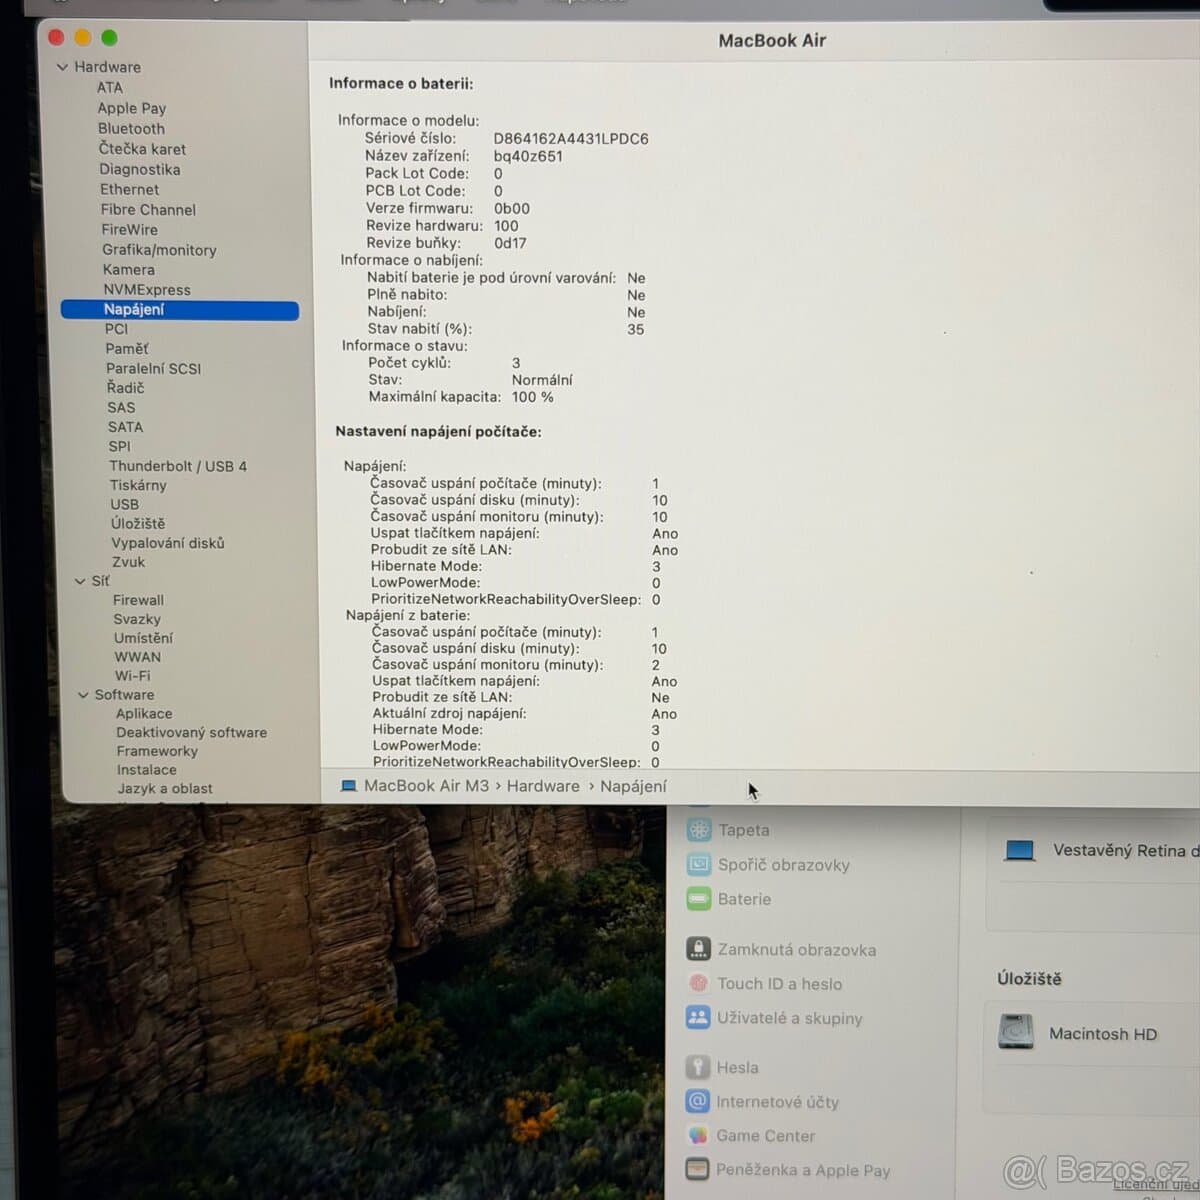Click the Tapeta icon in System Settings
Screen dimensions: 1200x1200
[699, 830]
